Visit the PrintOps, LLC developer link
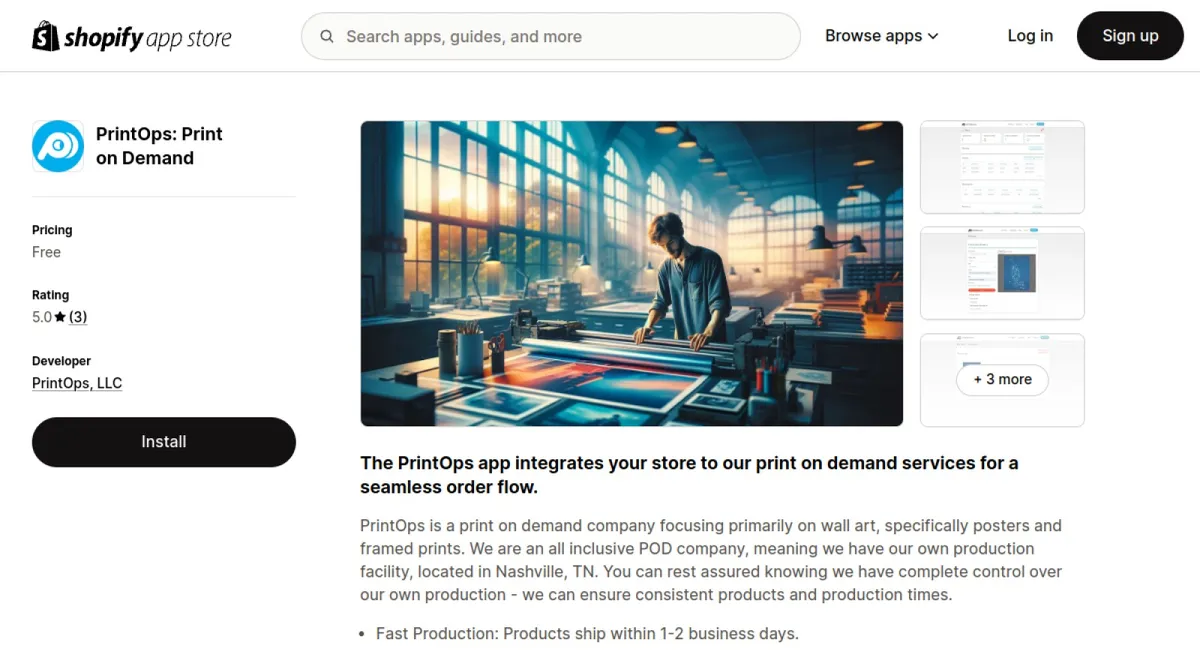This screenshot has width=1200, height=650. (x=77, y=383)
